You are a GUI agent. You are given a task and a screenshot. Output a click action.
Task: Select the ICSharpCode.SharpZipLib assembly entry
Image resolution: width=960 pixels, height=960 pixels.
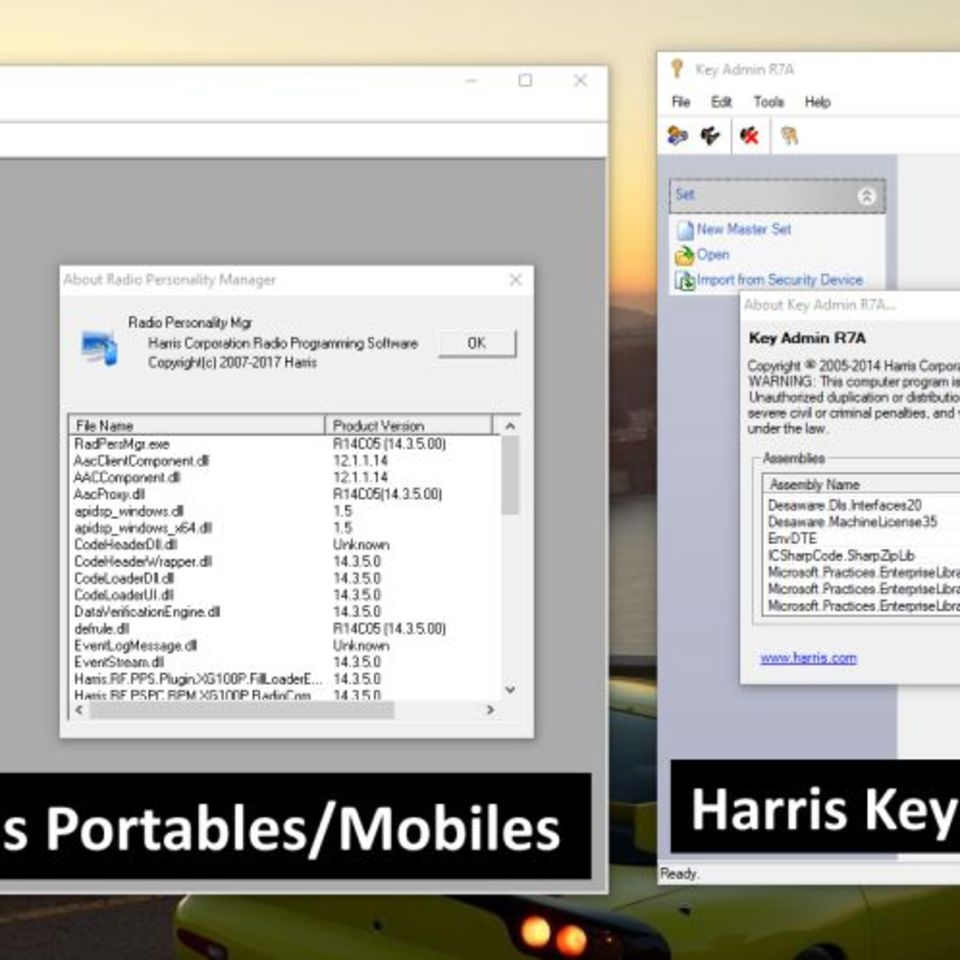coord(838,553)
